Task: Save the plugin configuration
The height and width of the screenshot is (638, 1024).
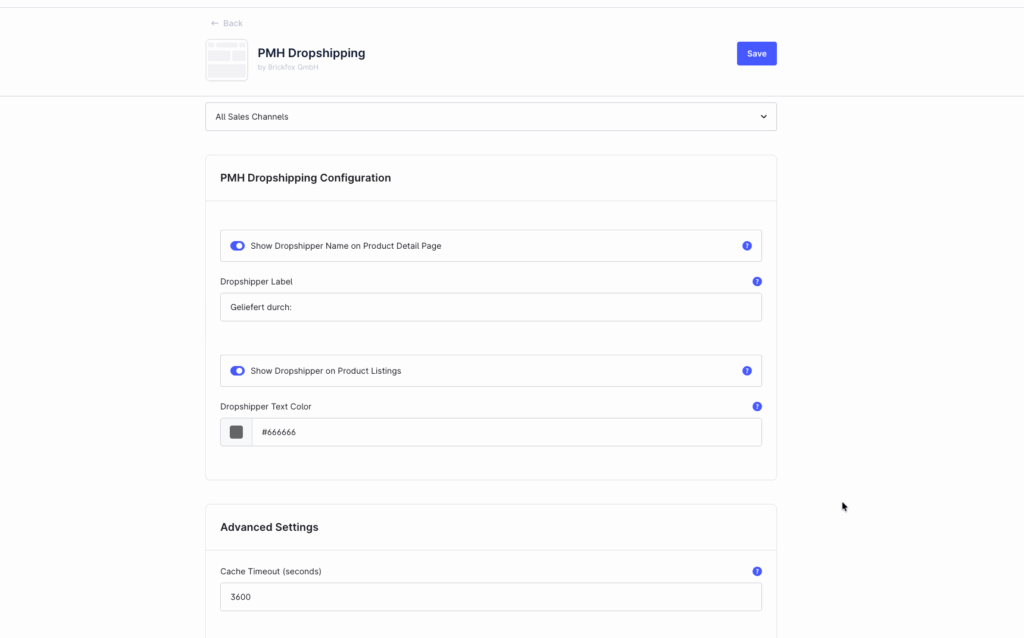Action: pos(756,54)
